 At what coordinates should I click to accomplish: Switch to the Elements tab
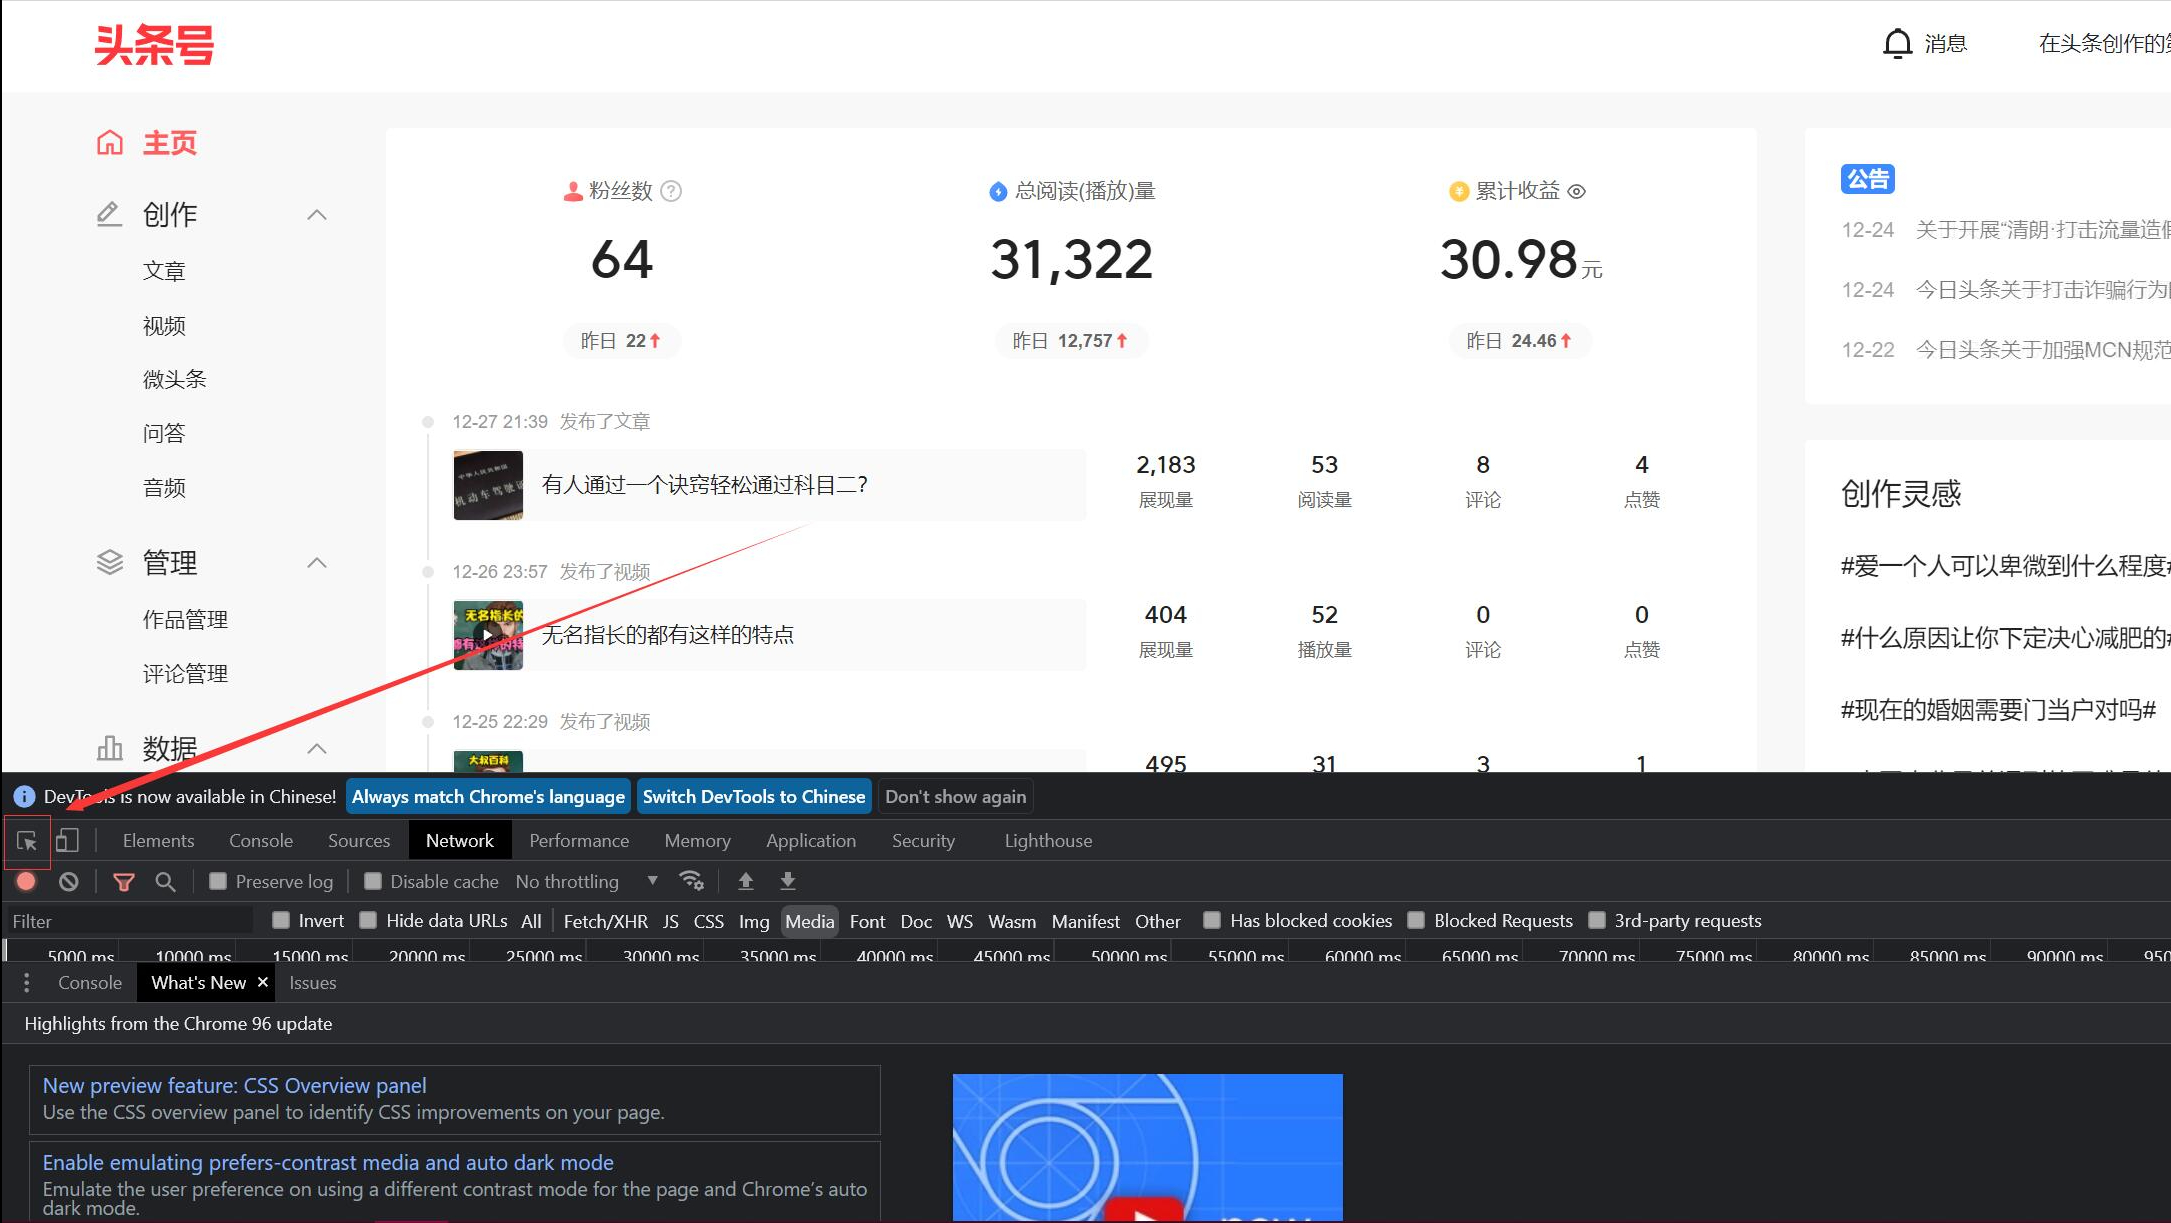click(158, 841)
